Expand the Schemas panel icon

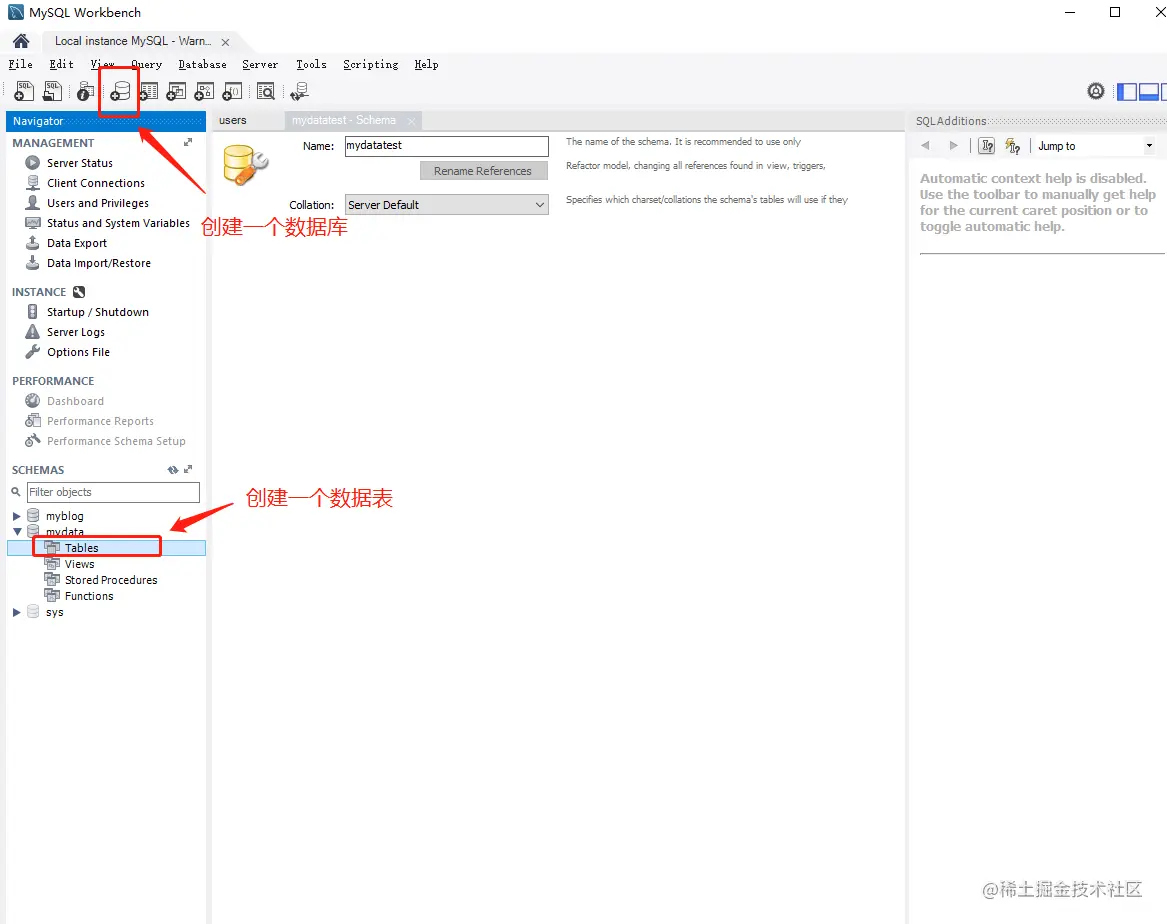[188, 469]
